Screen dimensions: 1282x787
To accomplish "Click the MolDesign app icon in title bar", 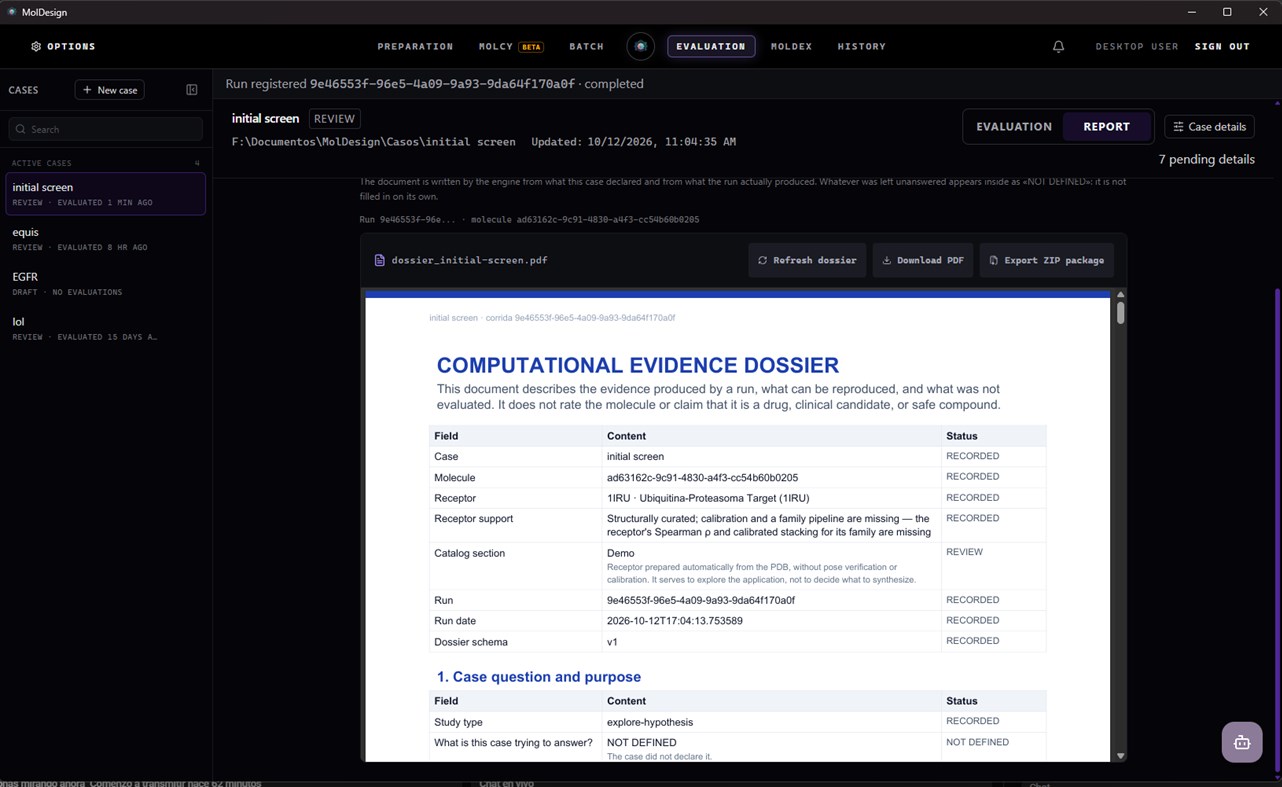I will point(12,12).
